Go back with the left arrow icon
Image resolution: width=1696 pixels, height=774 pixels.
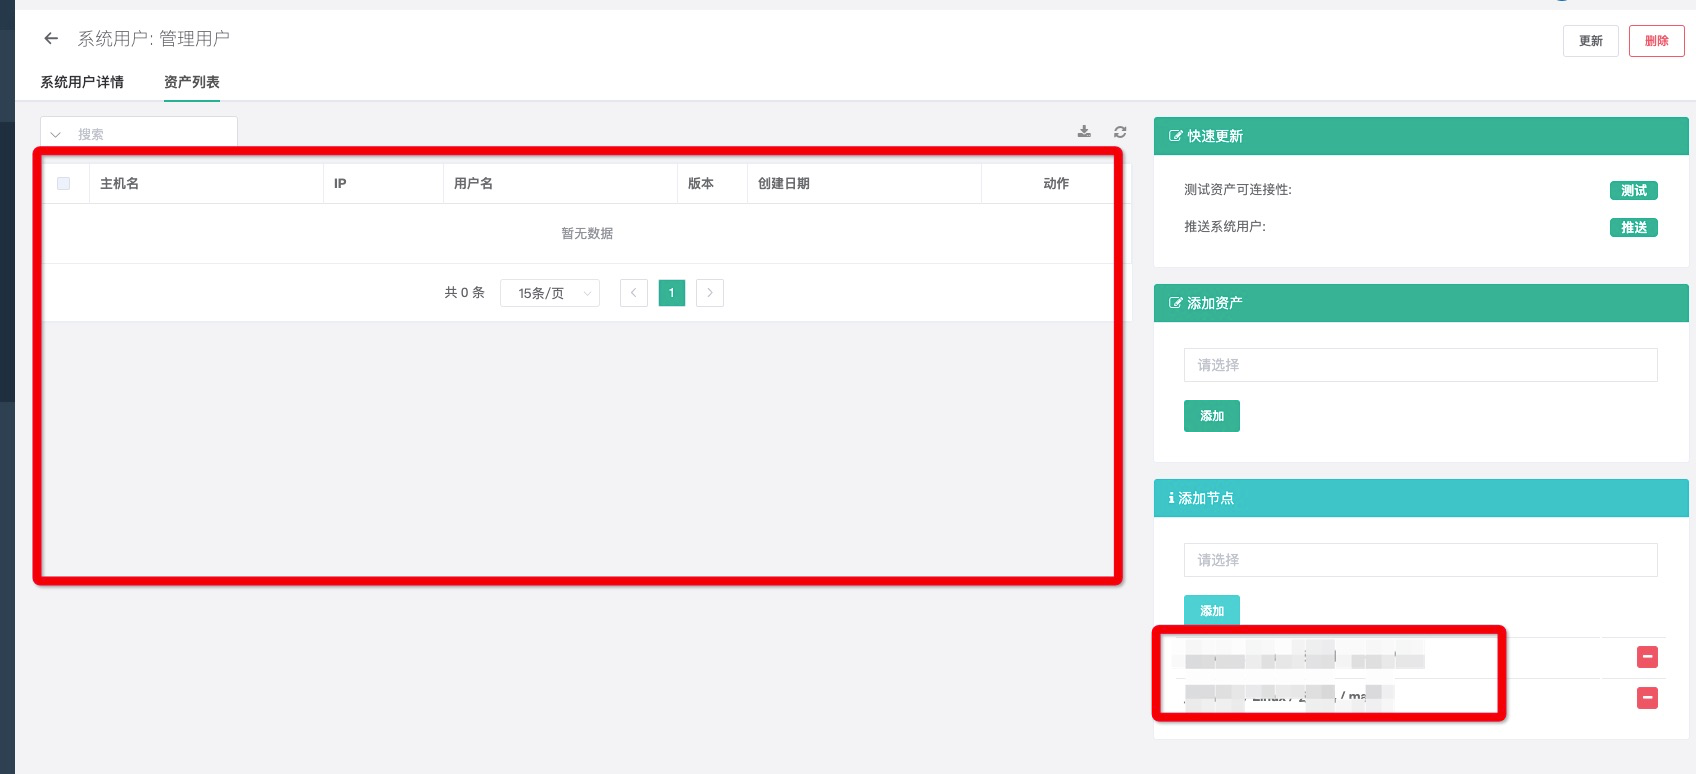51,38
